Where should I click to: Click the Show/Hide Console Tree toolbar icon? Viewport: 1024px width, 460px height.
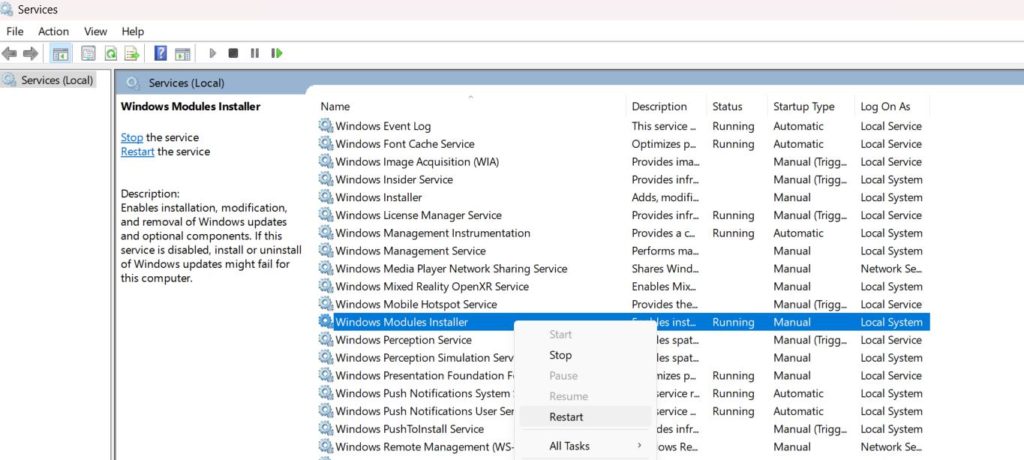60,53
